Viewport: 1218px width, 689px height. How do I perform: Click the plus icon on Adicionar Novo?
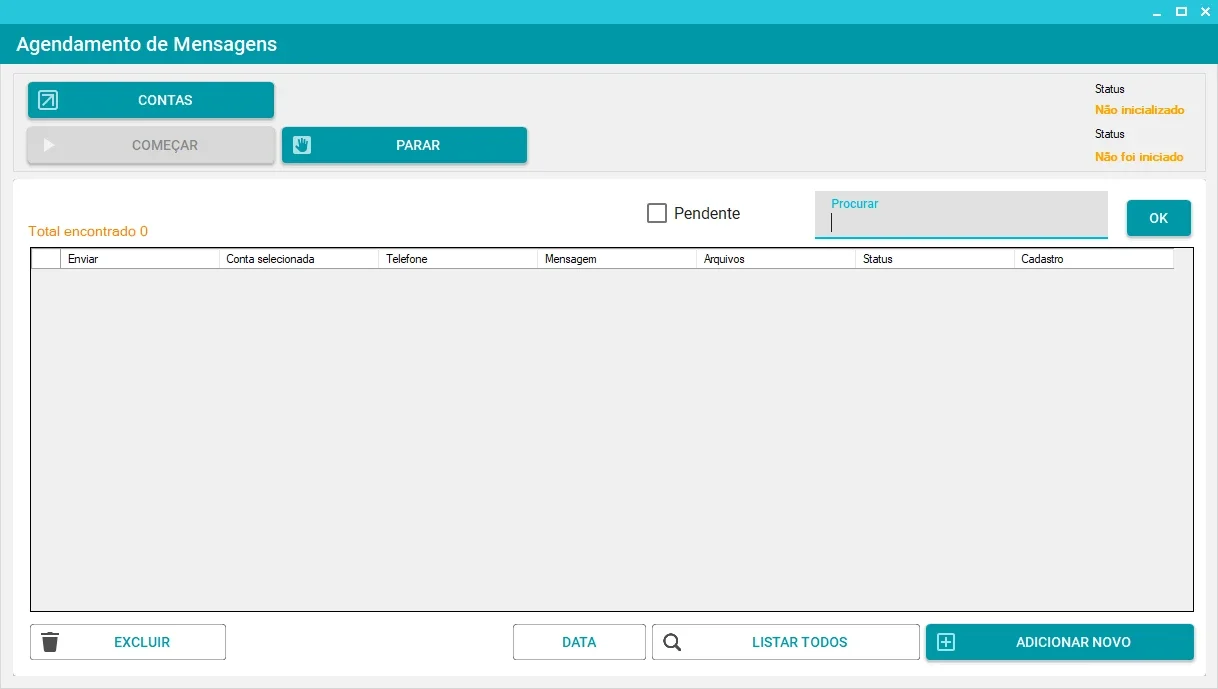[x=946, y=642]
